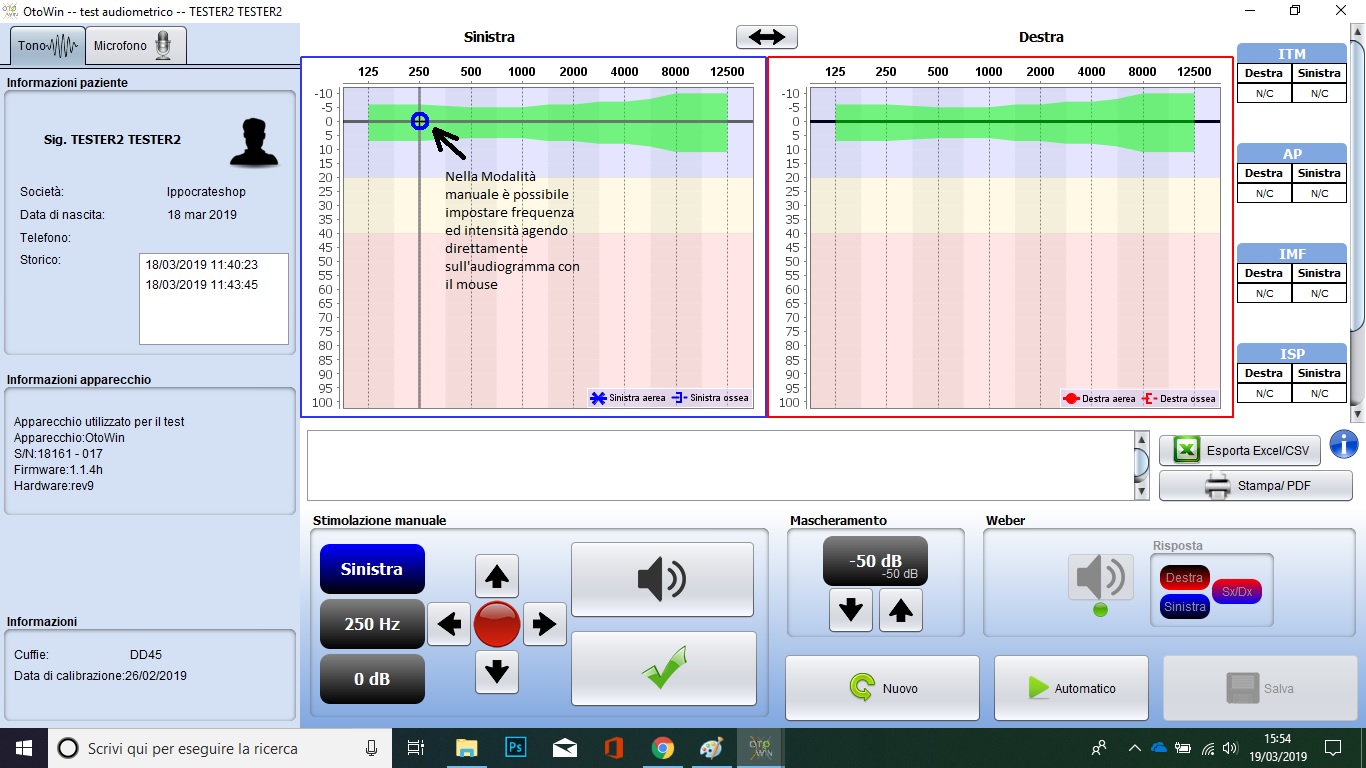Click the ear swap arrows icon between audiograms
This screenshot has height=768, width=1366.
[x=766, y=36]
